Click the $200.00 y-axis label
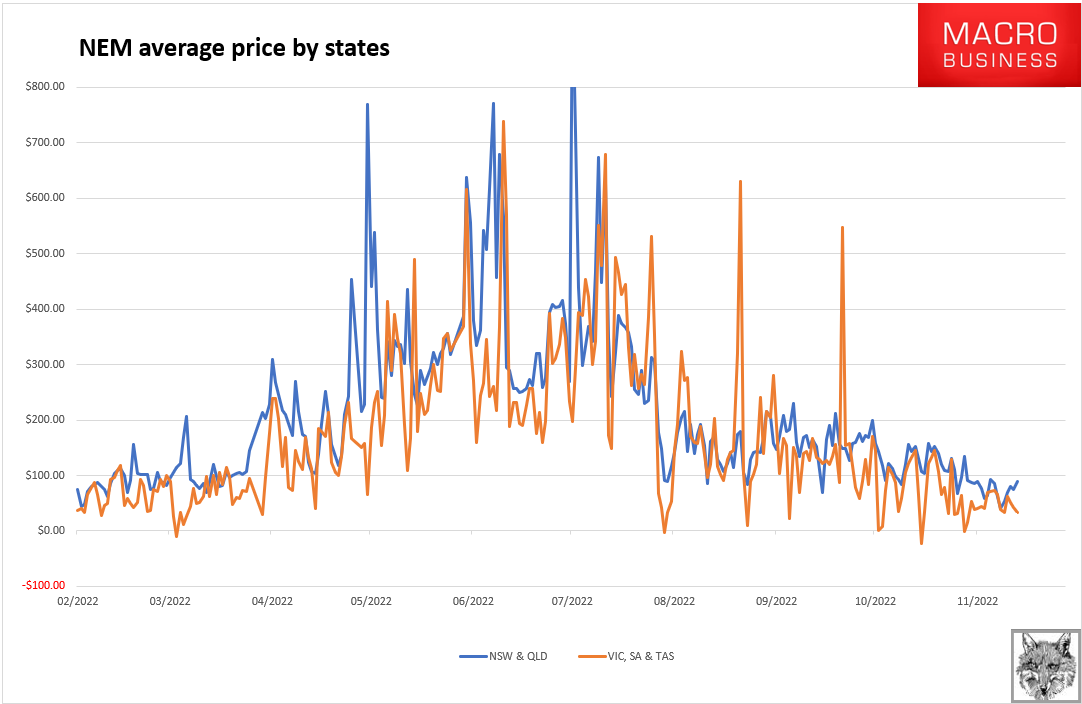 tap(45, 419)
